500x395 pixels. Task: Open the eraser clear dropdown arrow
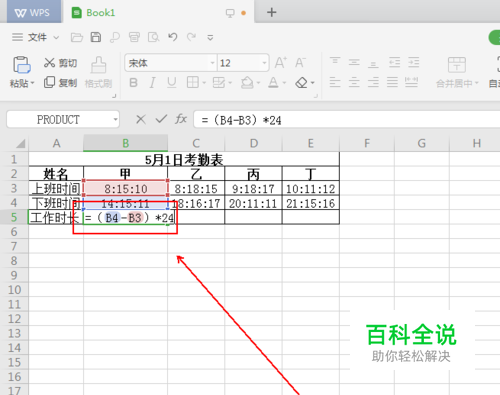click(x=312, y=83)
